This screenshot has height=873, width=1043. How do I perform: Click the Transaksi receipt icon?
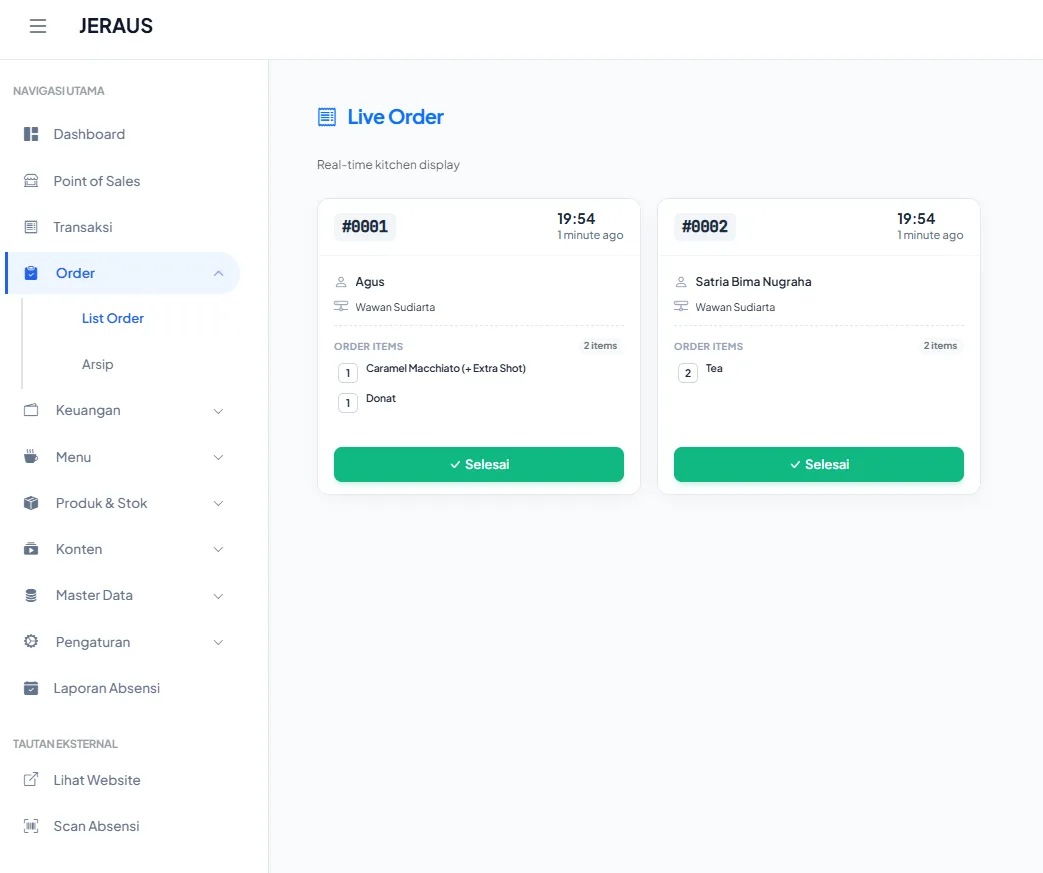[x=31, y=227]
